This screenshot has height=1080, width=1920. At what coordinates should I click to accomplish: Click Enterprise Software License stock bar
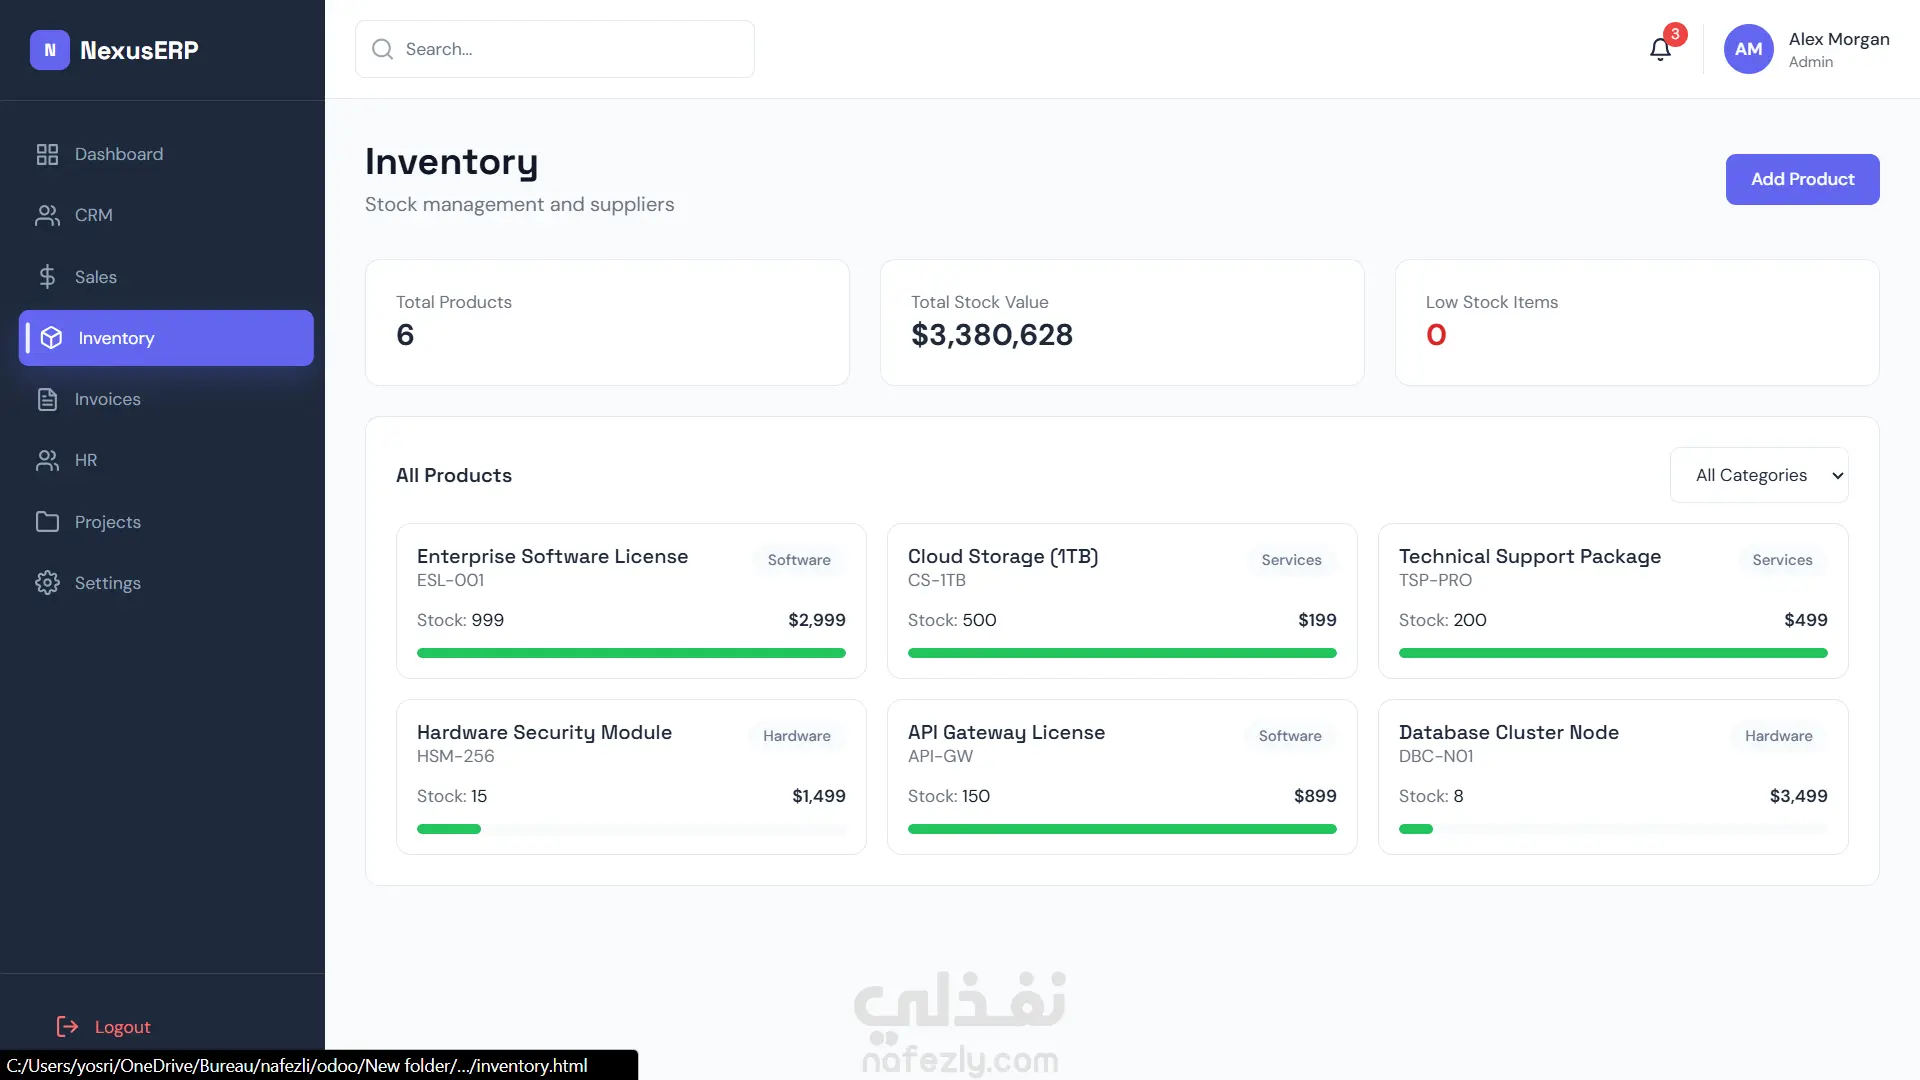pyautogui.click(x=631, y=653)
